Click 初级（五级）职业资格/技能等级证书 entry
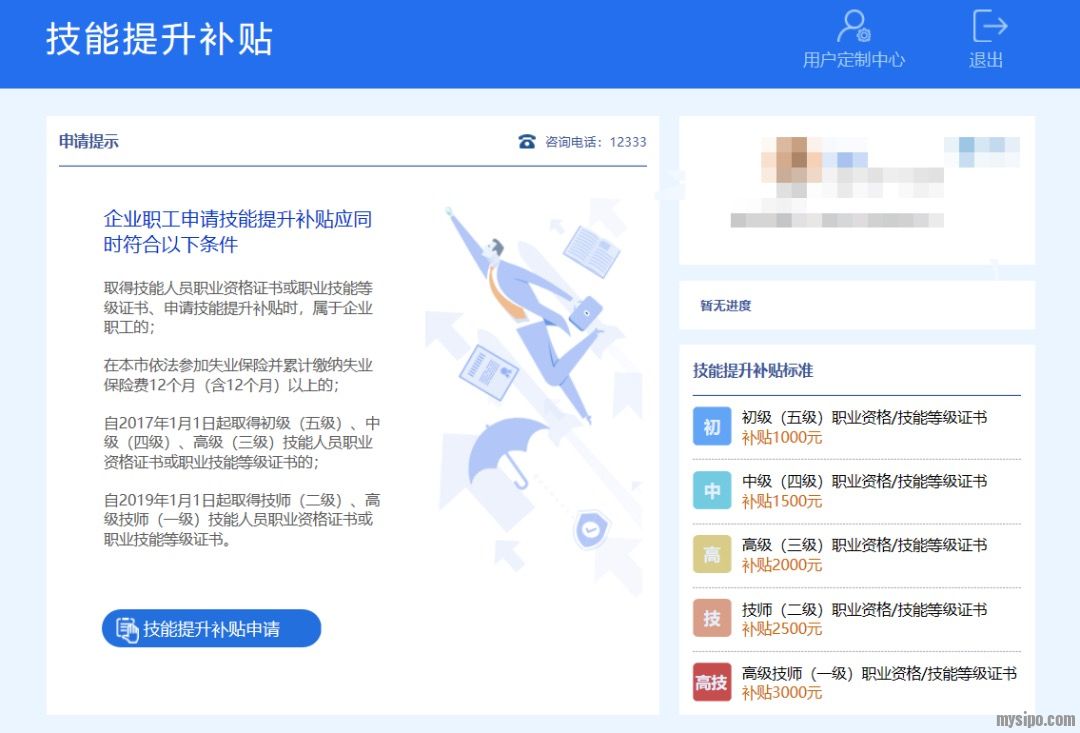 tap(864, 417)
